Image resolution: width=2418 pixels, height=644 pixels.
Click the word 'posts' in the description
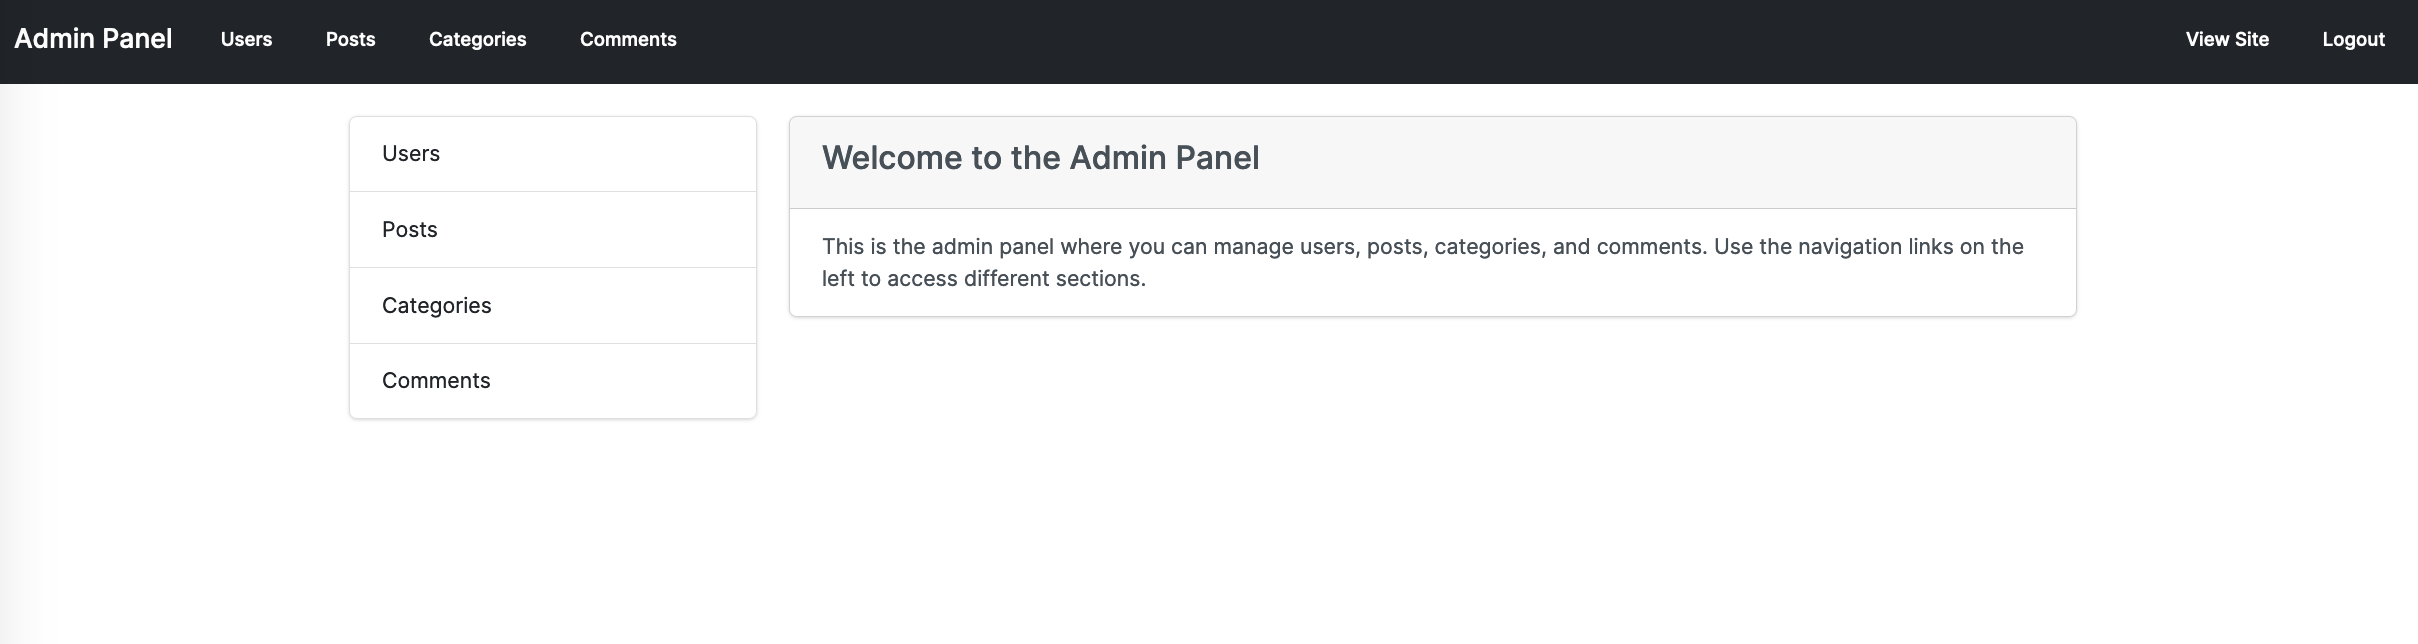[x=1396, y=247]
